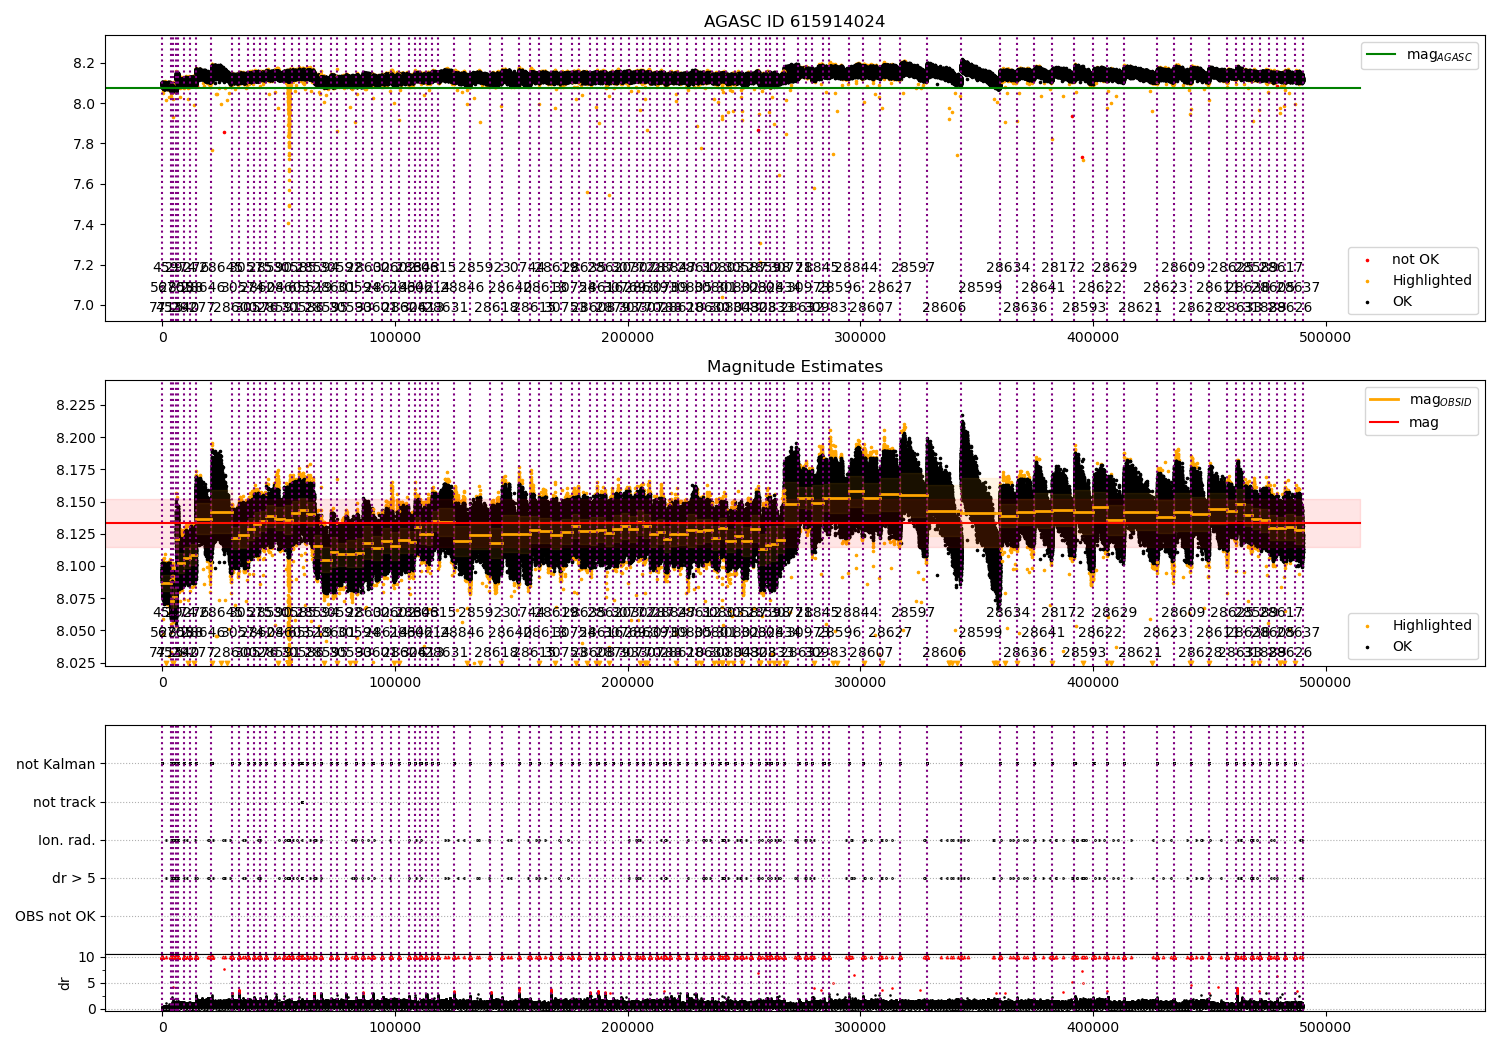Screen dimensions: 1500x1050
Task: Click the 'AGASC ID 615914024' plot title
Action: click(x=794, y=22)
